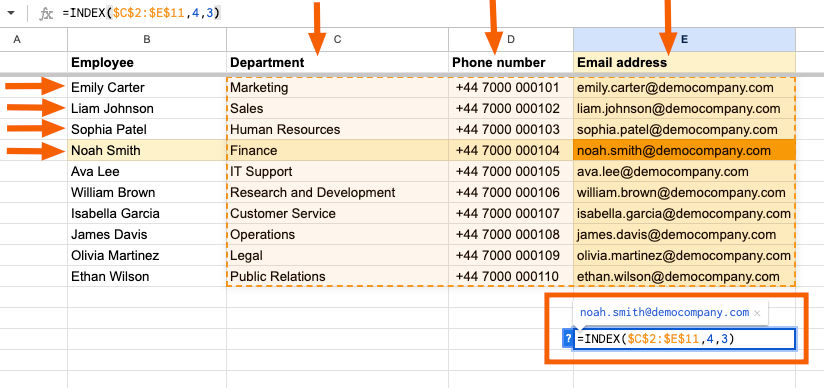
Task: Click the Customer Service cell
Action: [x=337, y=213]
